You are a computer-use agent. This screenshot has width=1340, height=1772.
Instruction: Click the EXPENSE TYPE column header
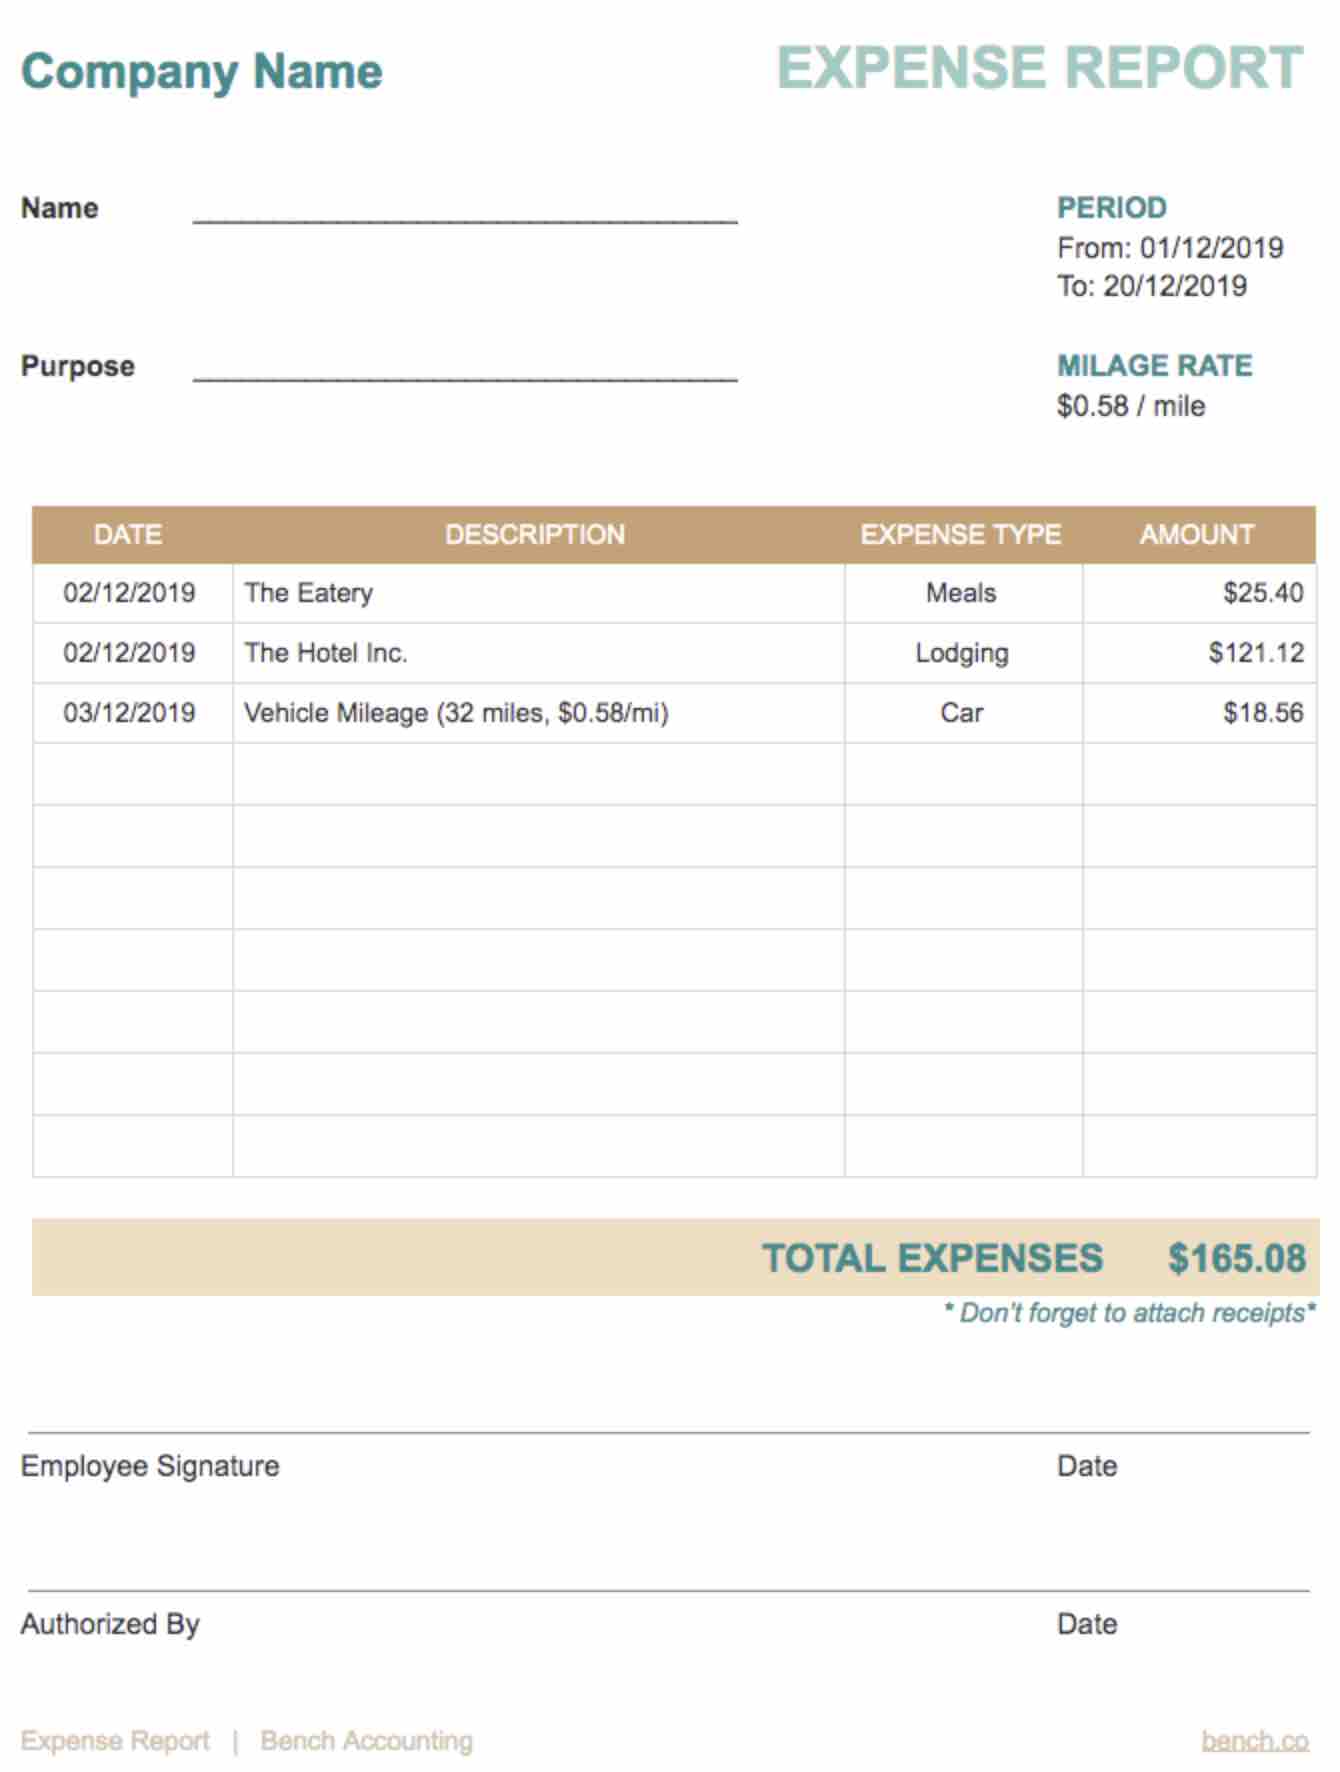tap(961, 534)
